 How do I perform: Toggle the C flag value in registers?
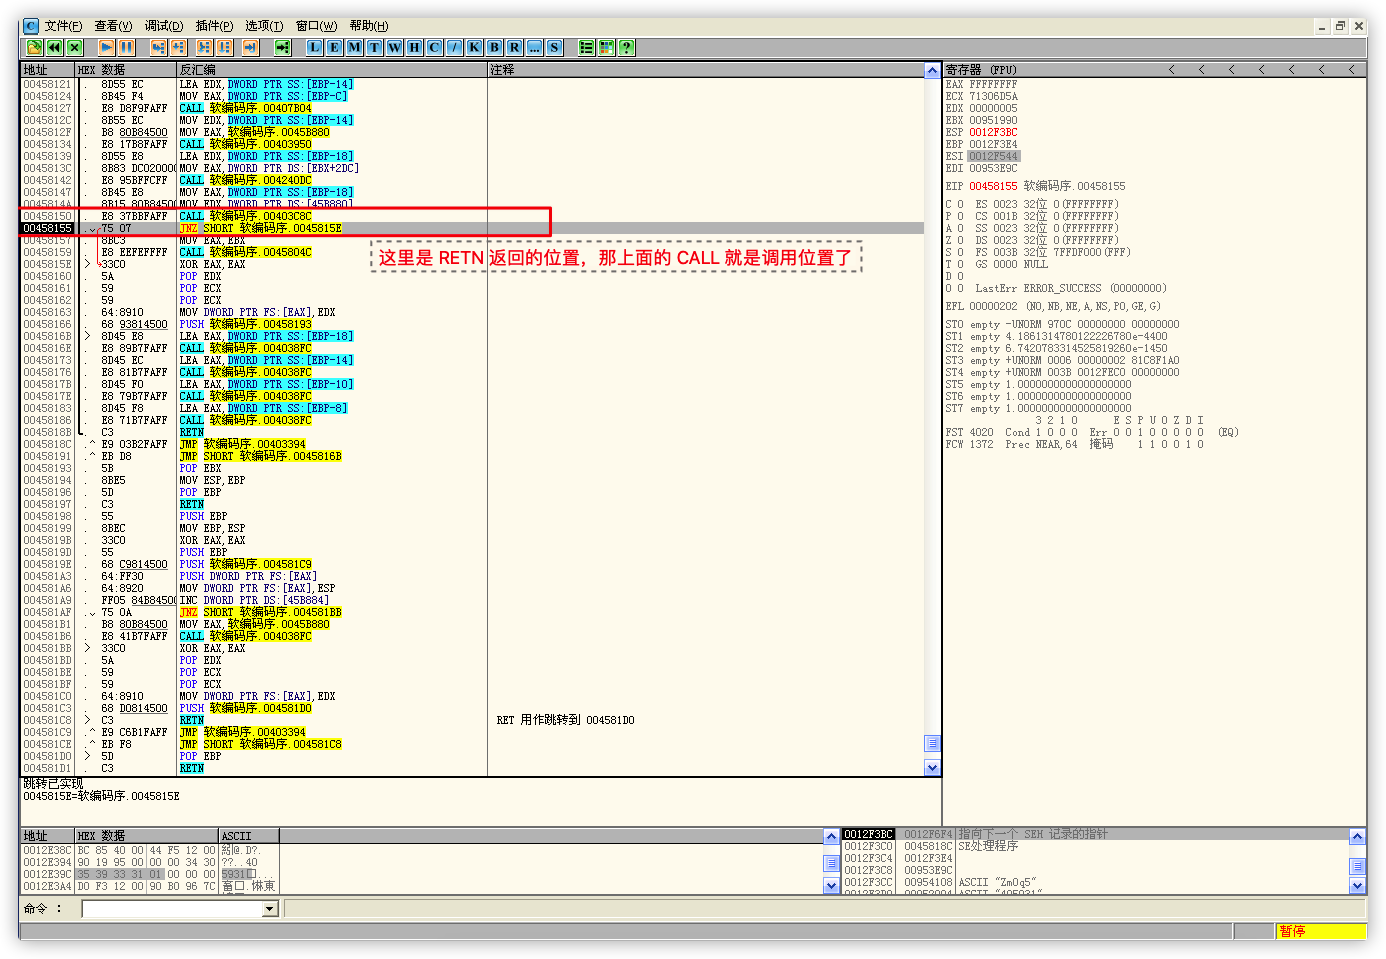[960, 204]
